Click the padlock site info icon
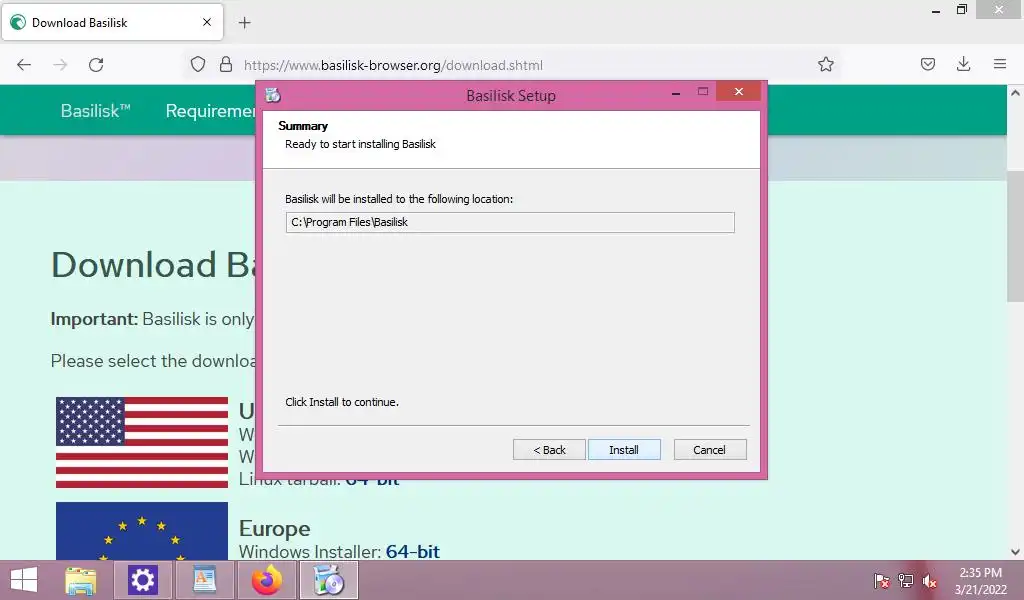The width and height of the screenshot is (1024, 600). click(226, 65)
